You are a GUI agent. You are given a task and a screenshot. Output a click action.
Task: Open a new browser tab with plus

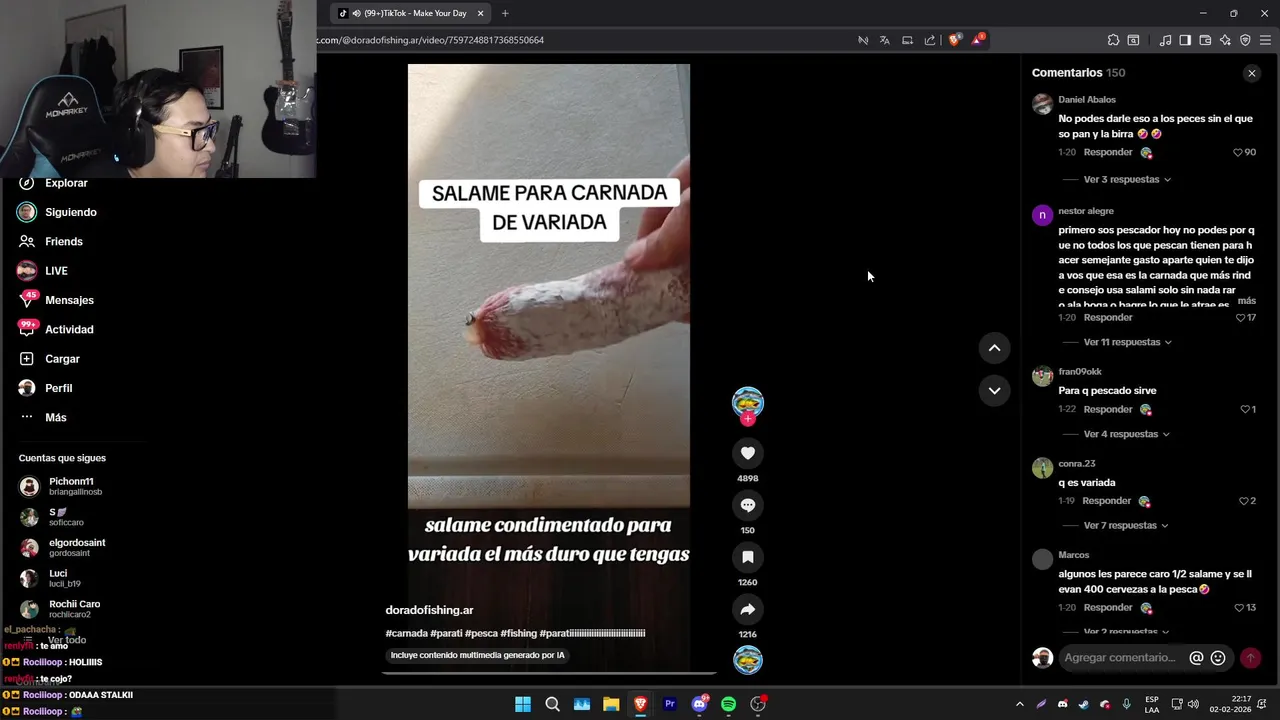coord(505,13)
